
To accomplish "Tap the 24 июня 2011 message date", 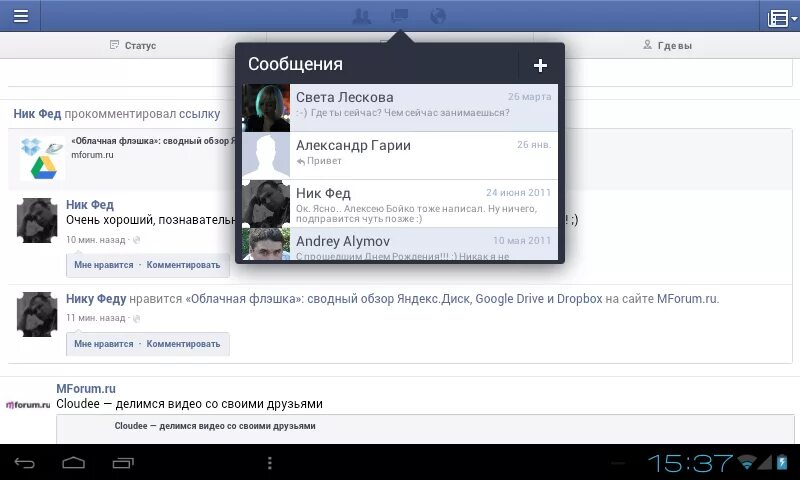I will (x=518, y=193).
